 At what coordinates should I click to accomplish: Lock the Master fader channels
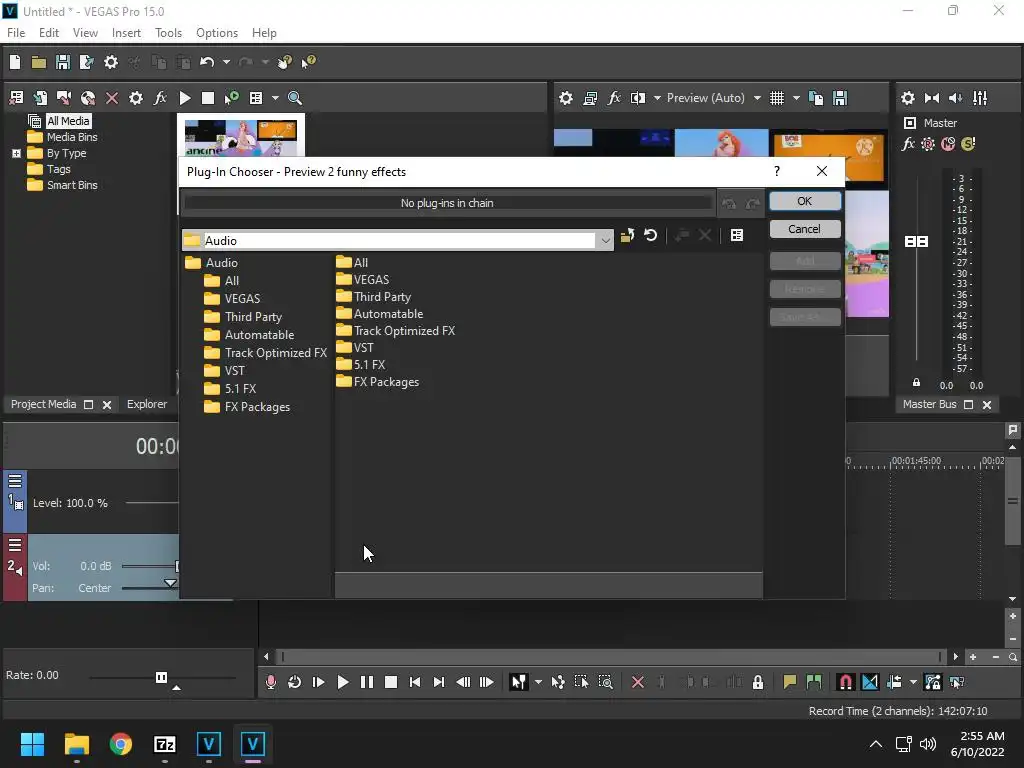[916, 383]
